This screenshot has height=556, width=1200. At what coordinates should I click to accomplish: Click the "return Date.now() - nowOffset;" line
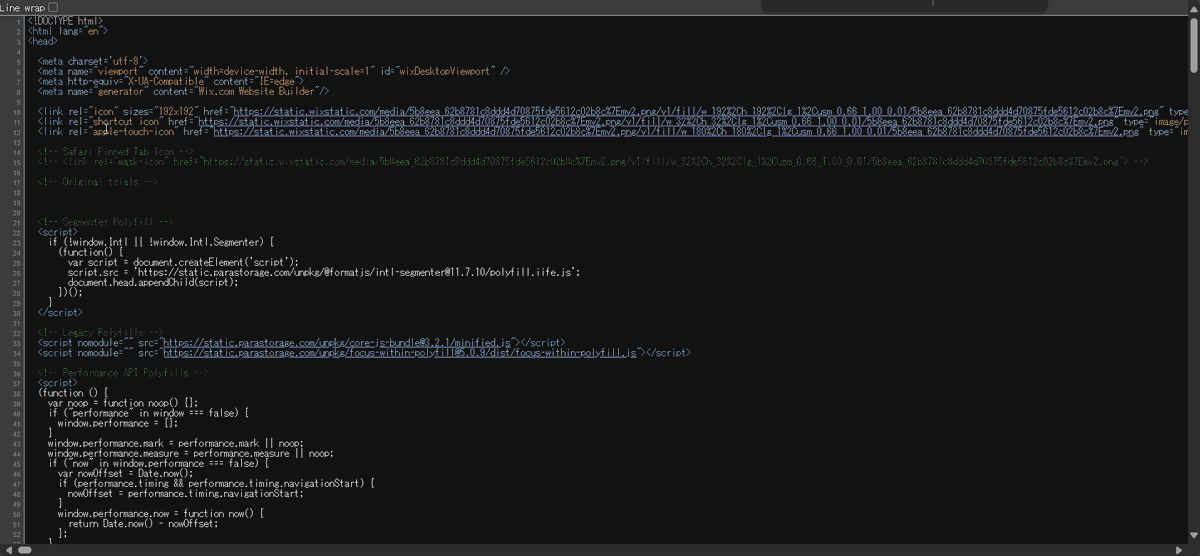coord(142,522)
